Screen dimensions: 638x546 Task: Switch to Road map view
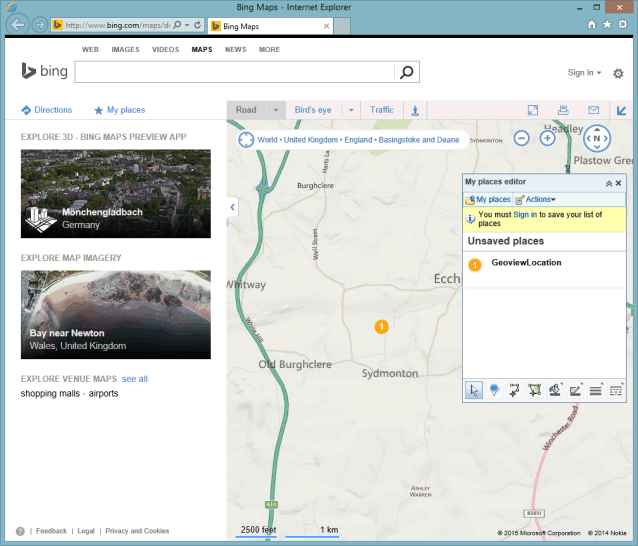coord(246,110)
